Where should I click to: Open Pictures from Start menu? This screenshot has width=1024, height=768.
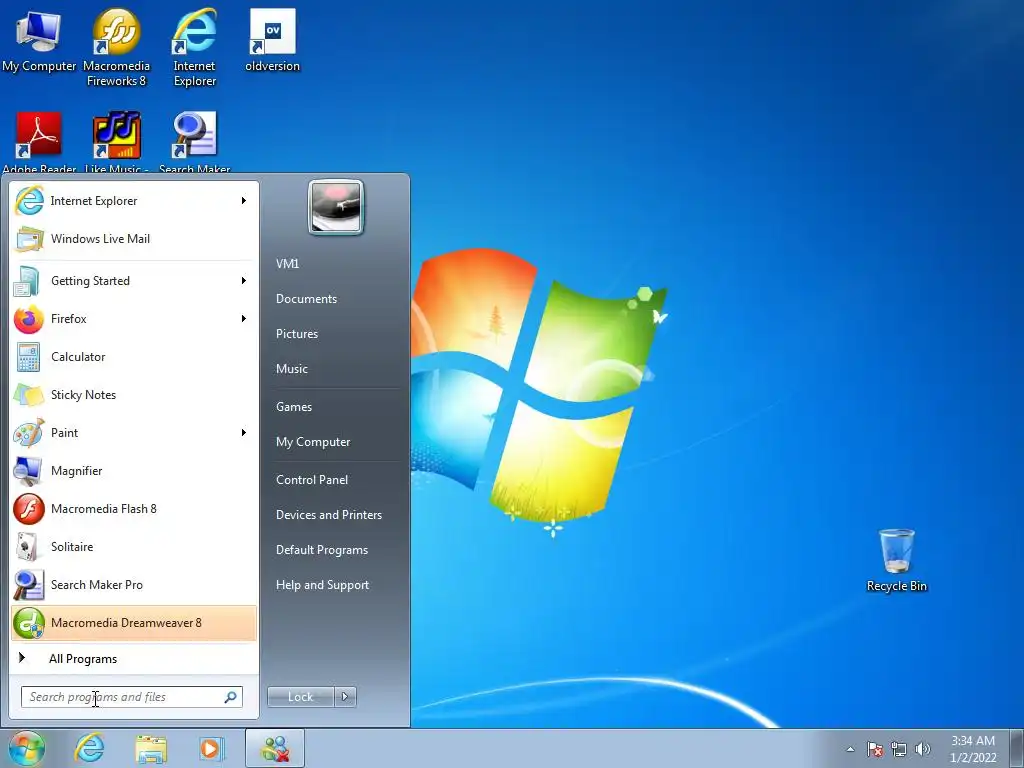point(296,334)
